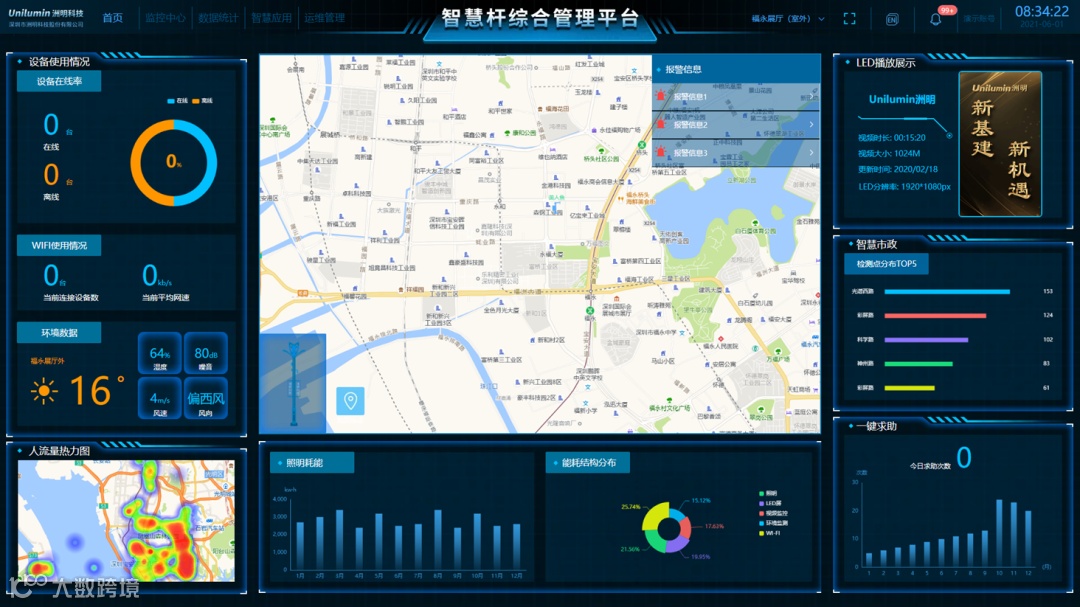Click the red siren icon beside 报警信息3
The image size is (1080, 607).
coord(661,152)
